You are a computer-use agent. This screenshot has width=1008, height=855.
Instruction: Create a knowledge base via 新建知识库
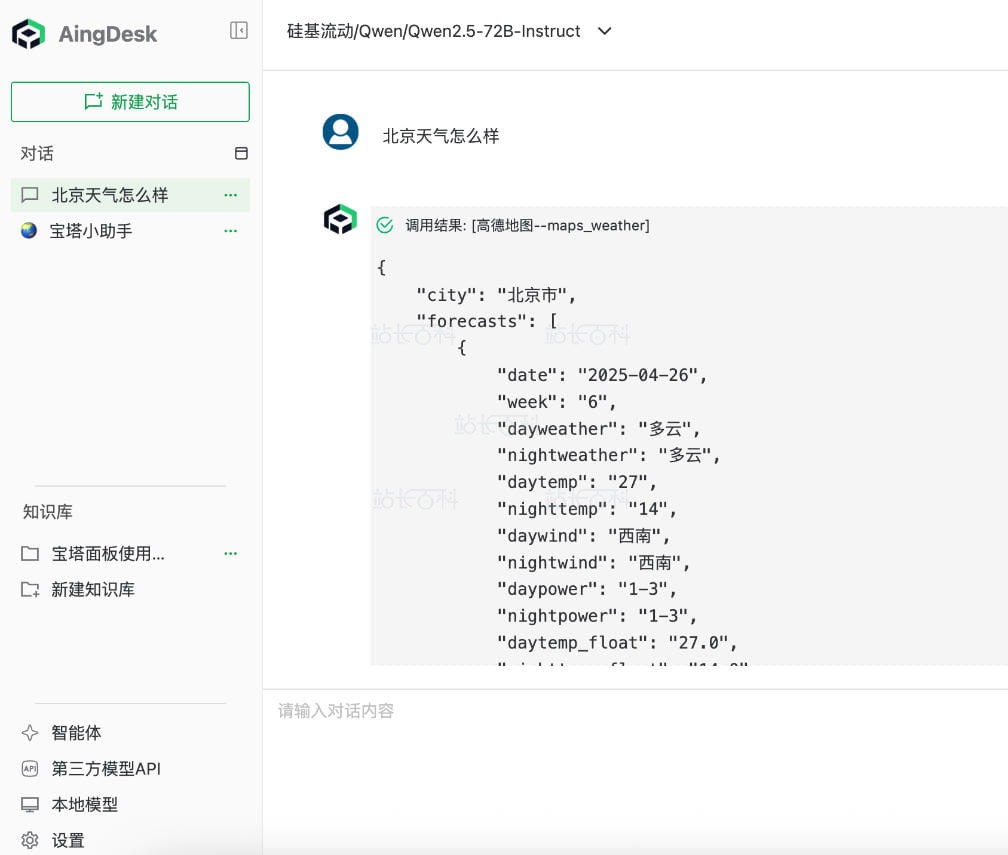[93, 590]
